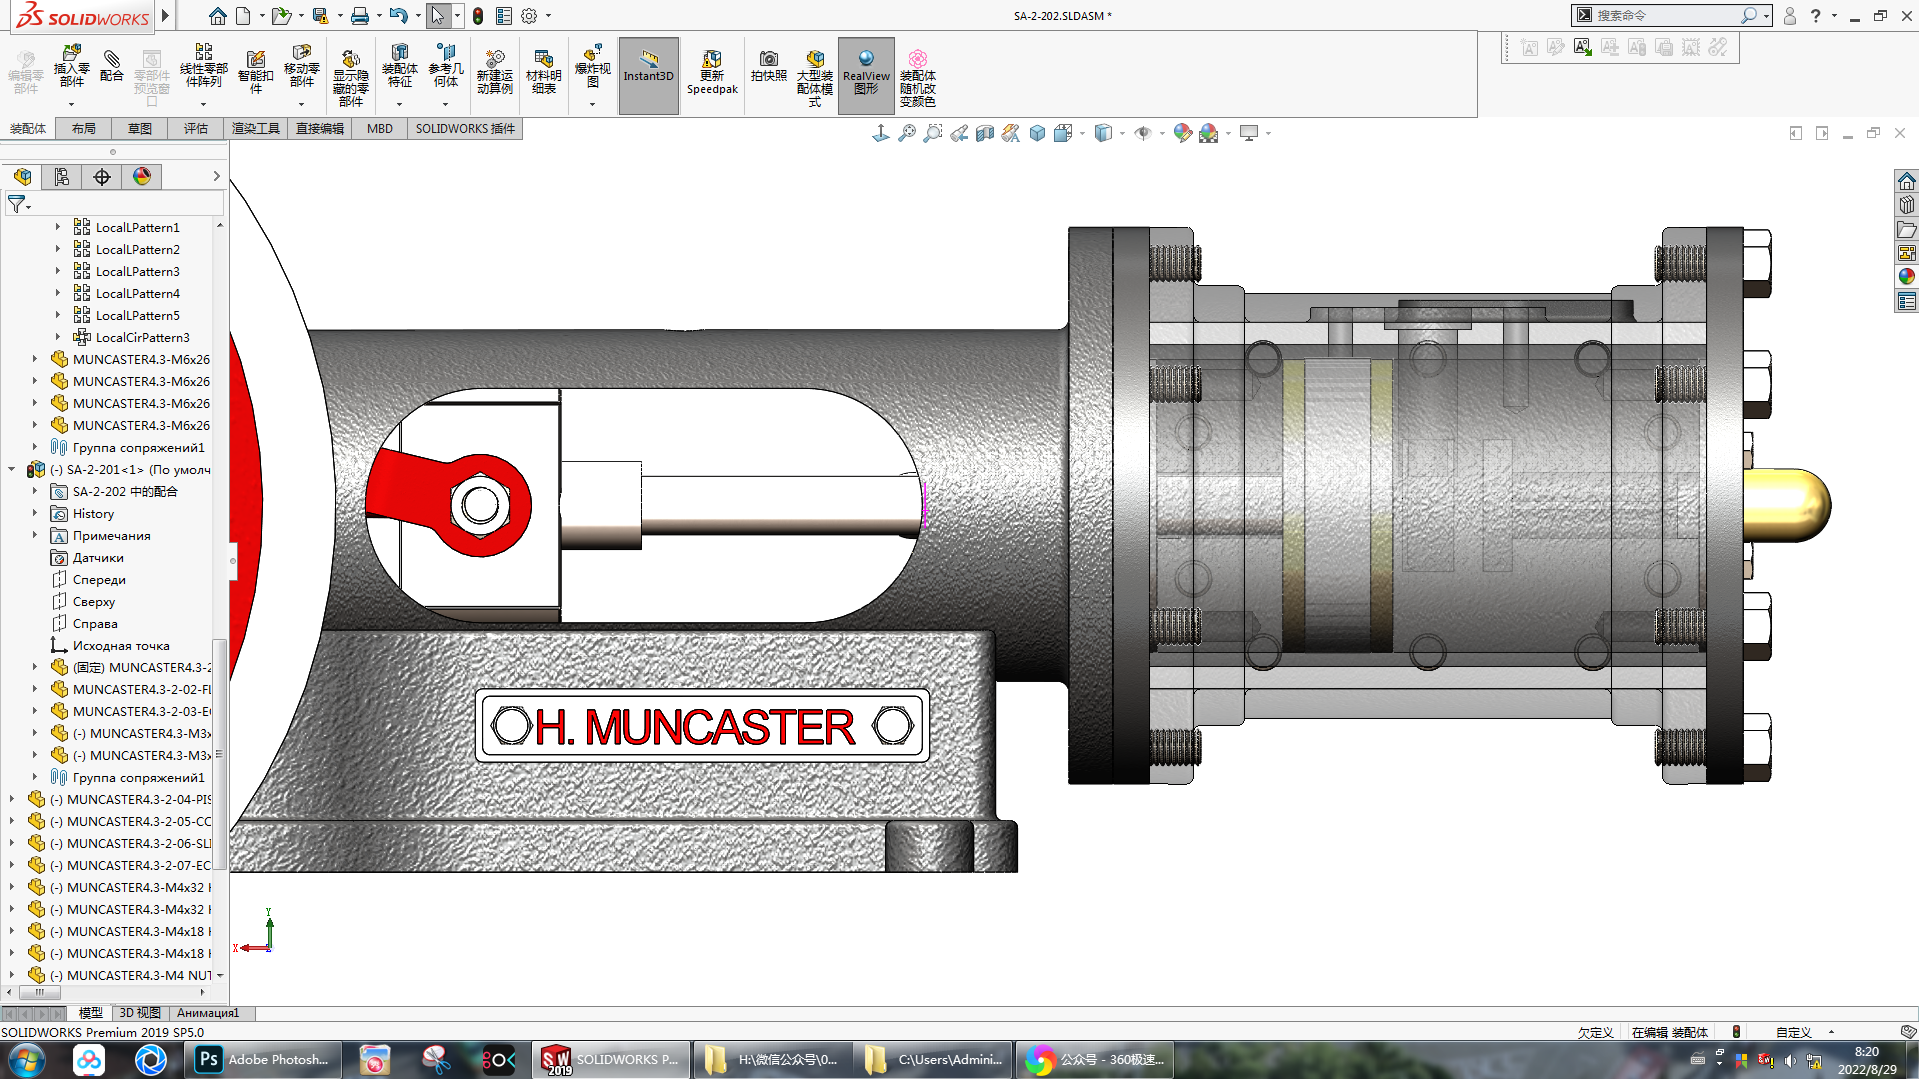Click the Windows Start button

26,1060
